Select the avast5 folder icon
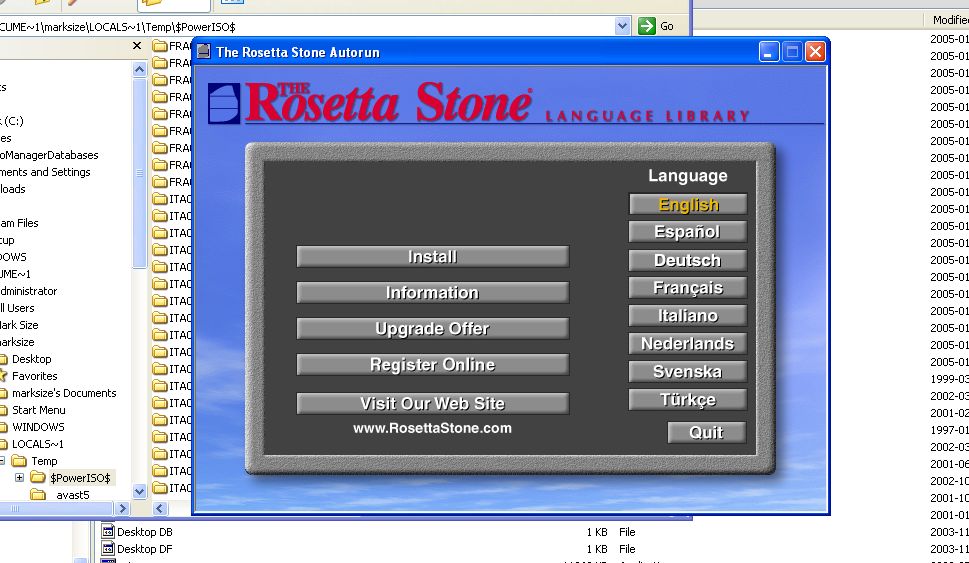 pyautogui.click(x=38, y=495)
